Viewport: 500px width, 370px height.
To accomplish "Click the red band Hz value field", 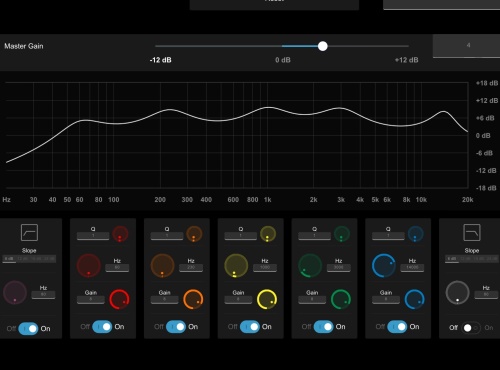I will click(x=117, y=268).
